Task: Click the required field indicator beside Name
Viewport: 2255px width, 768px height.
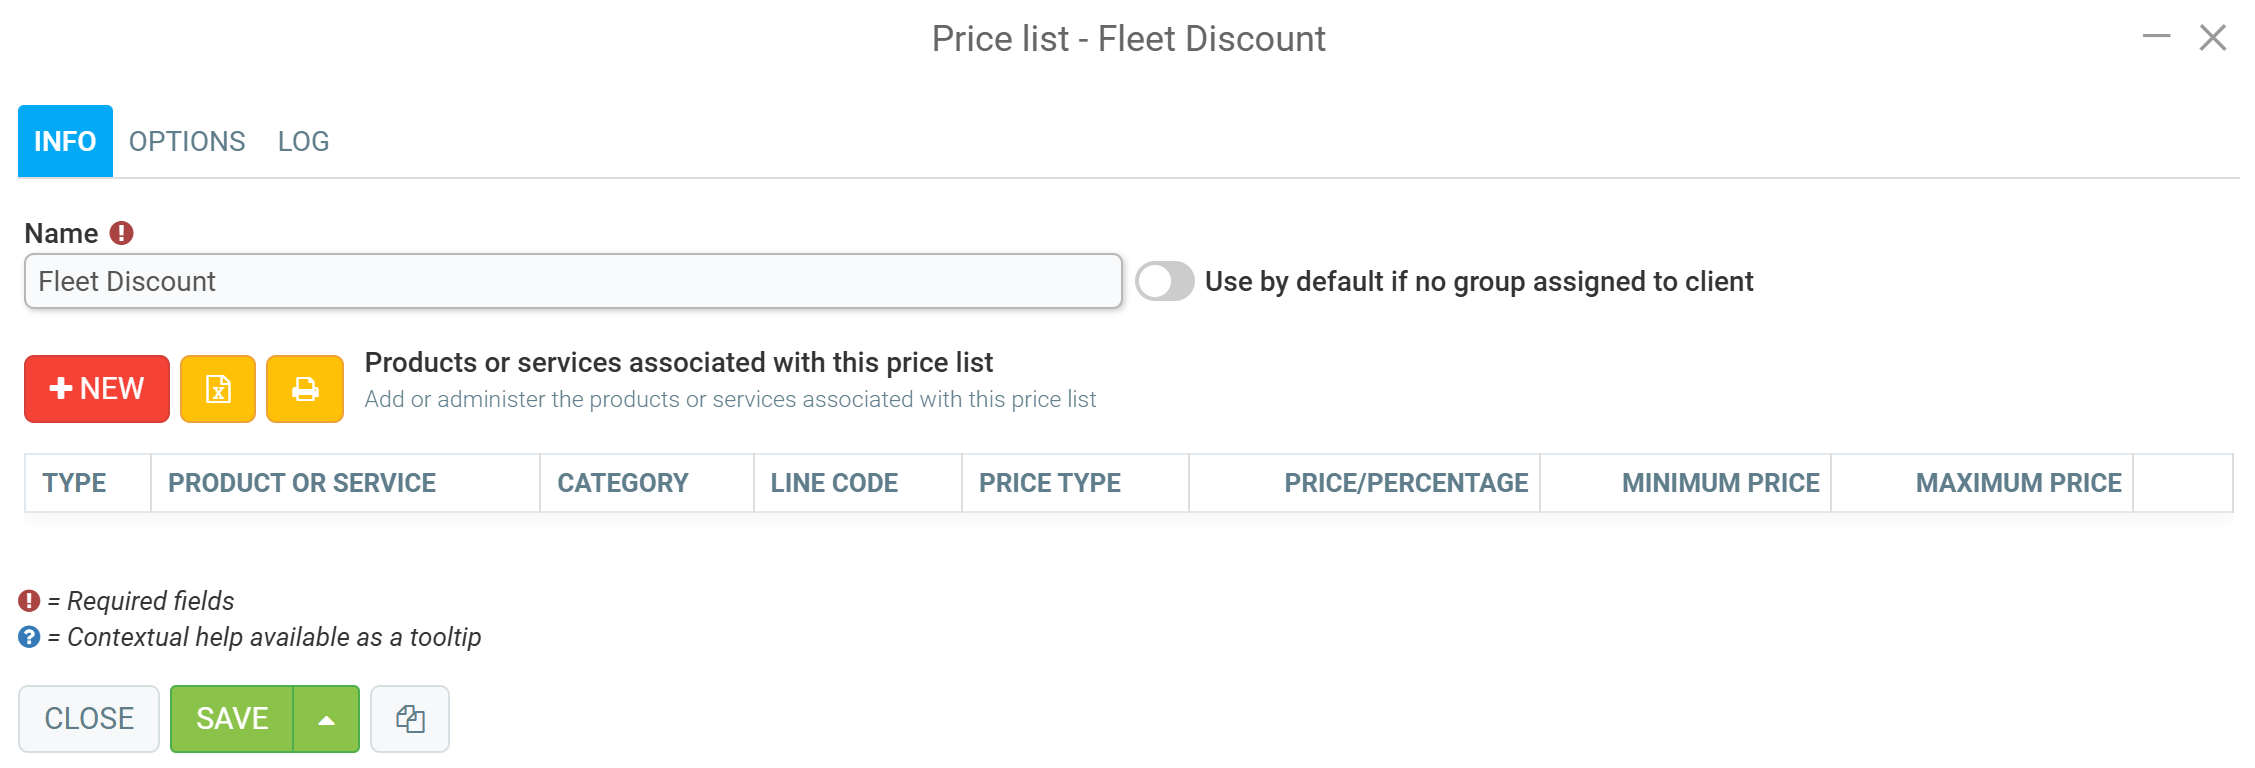Action: (x=119, y=232)
